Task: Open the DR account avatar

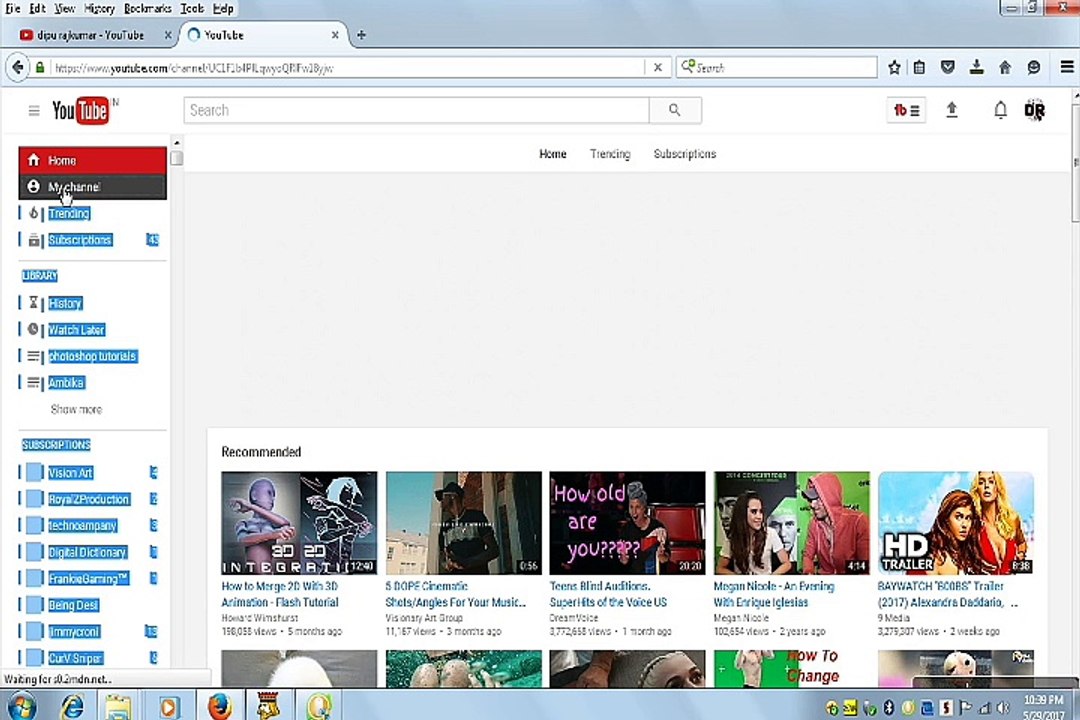Action: 1035,110
